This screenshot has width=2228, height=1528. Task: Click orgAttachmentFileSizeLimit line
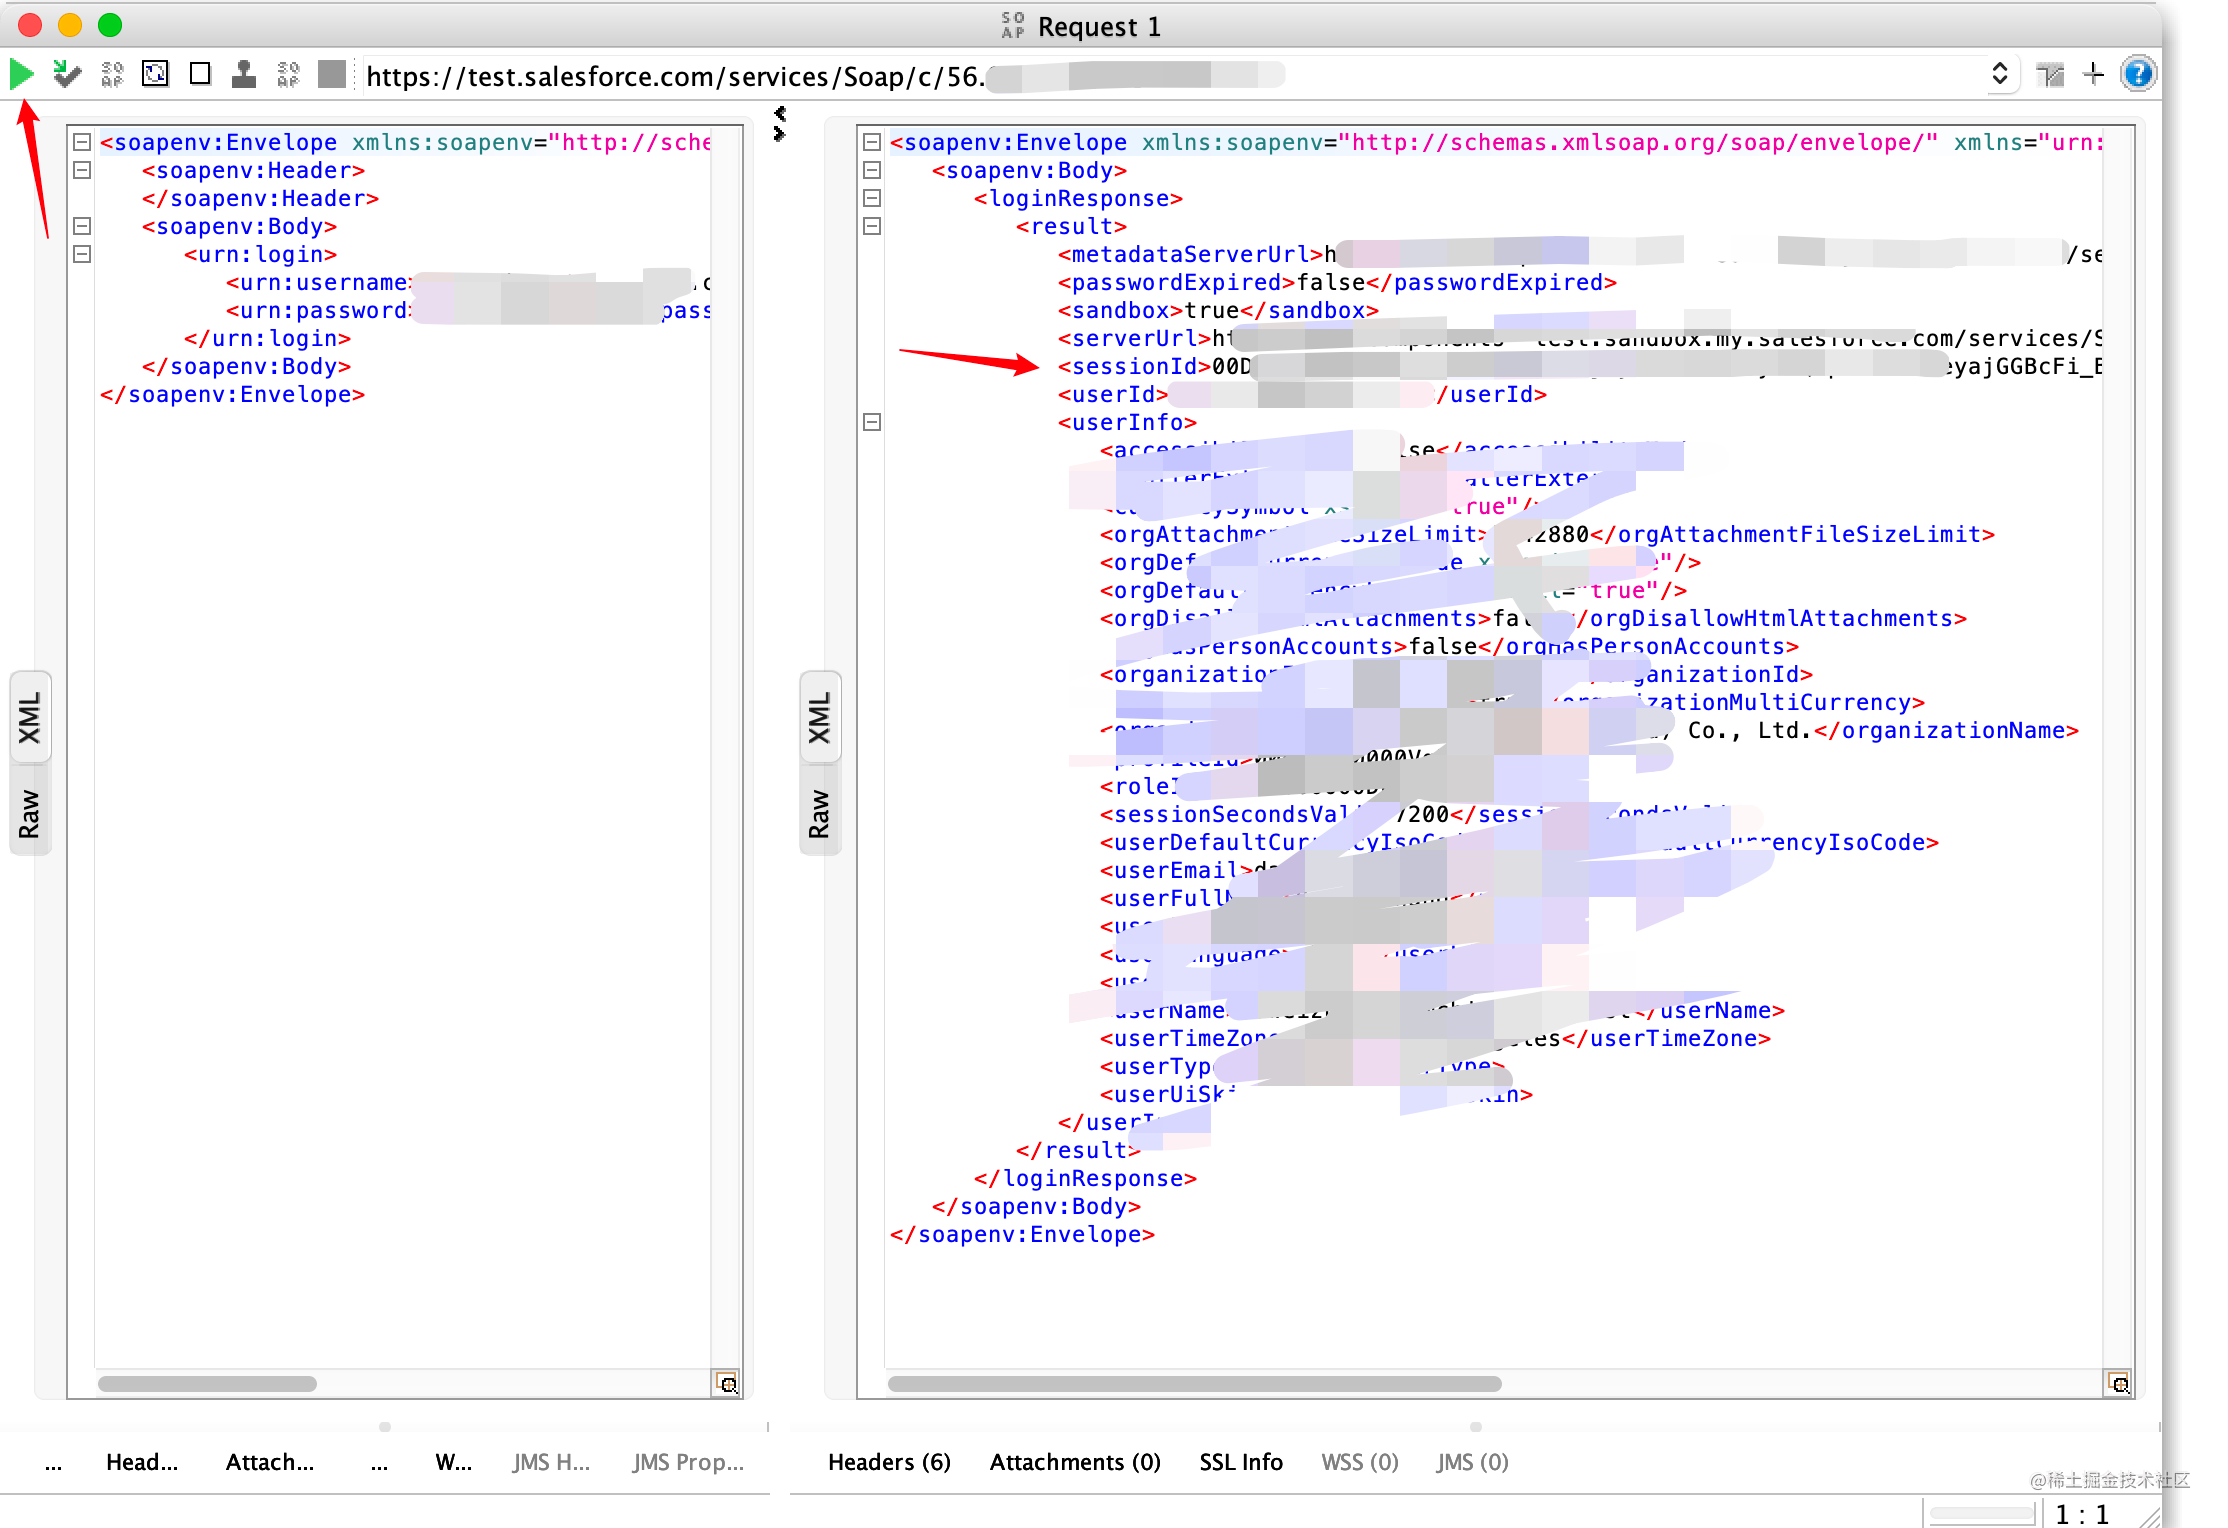click(x=1547, y=535)
